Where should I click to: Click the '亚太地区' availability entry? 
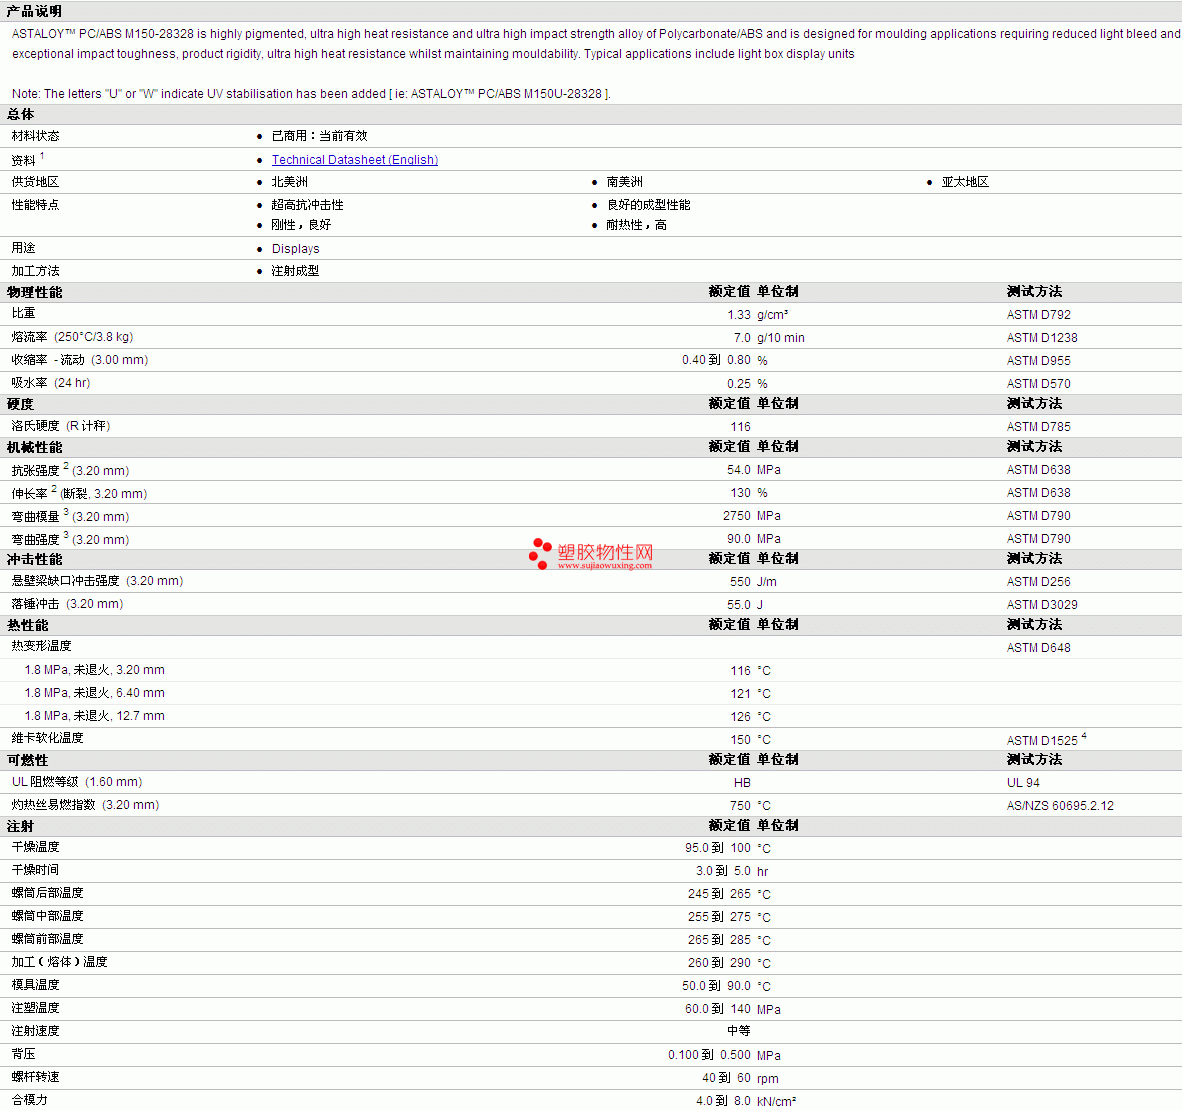(965, 182)
